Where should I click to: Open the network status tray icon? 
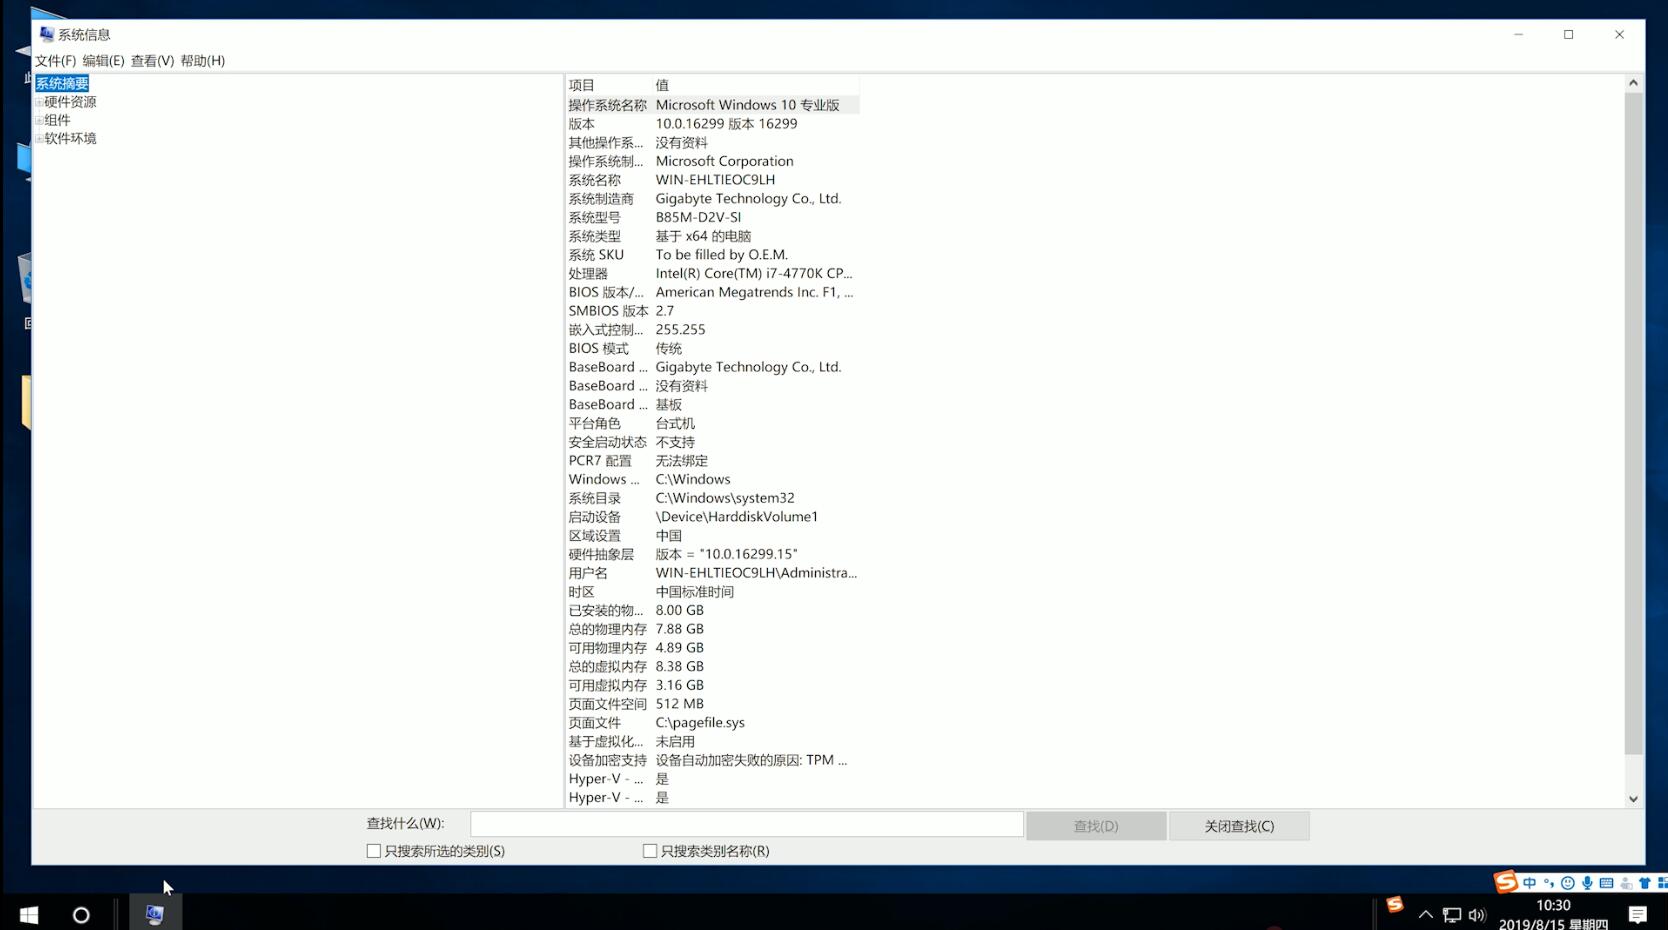point(1452,915)
